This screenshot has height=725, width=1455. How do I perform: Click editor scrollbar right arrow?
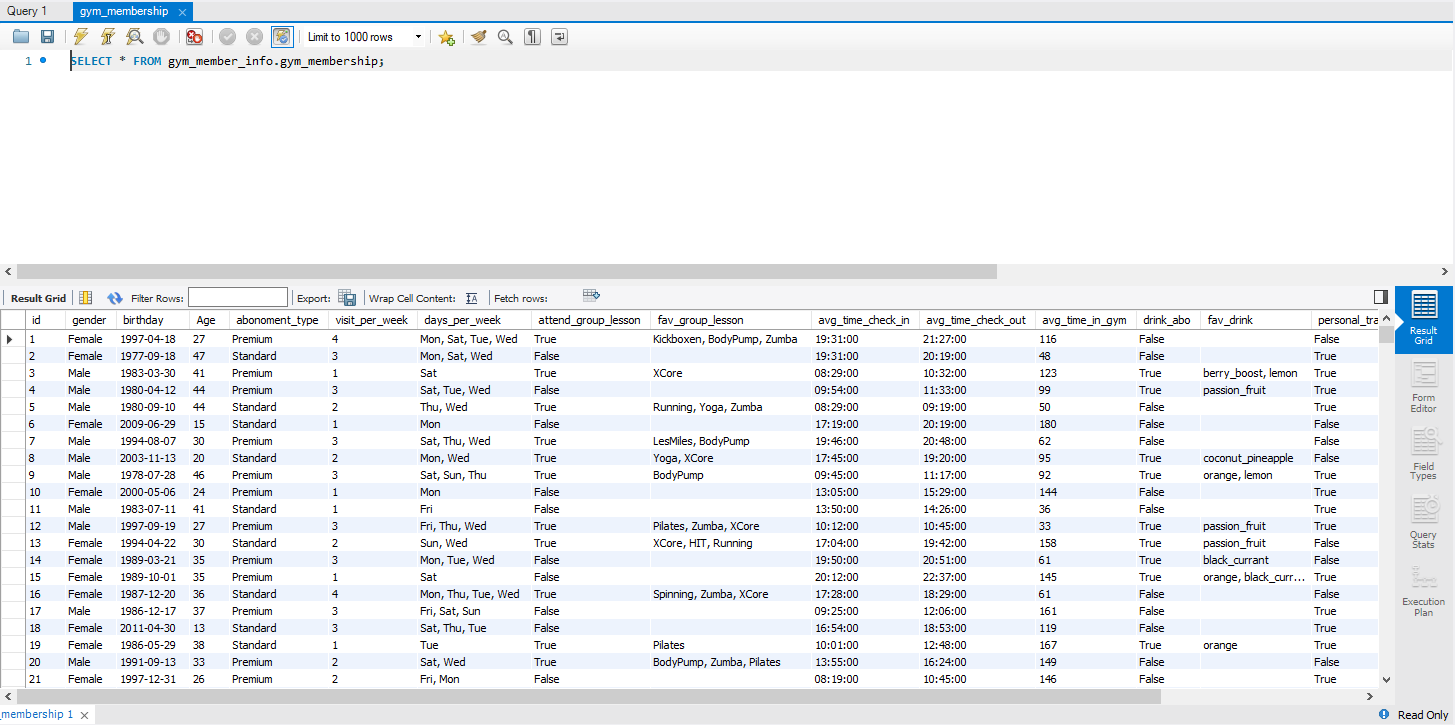pos(1446,271)
